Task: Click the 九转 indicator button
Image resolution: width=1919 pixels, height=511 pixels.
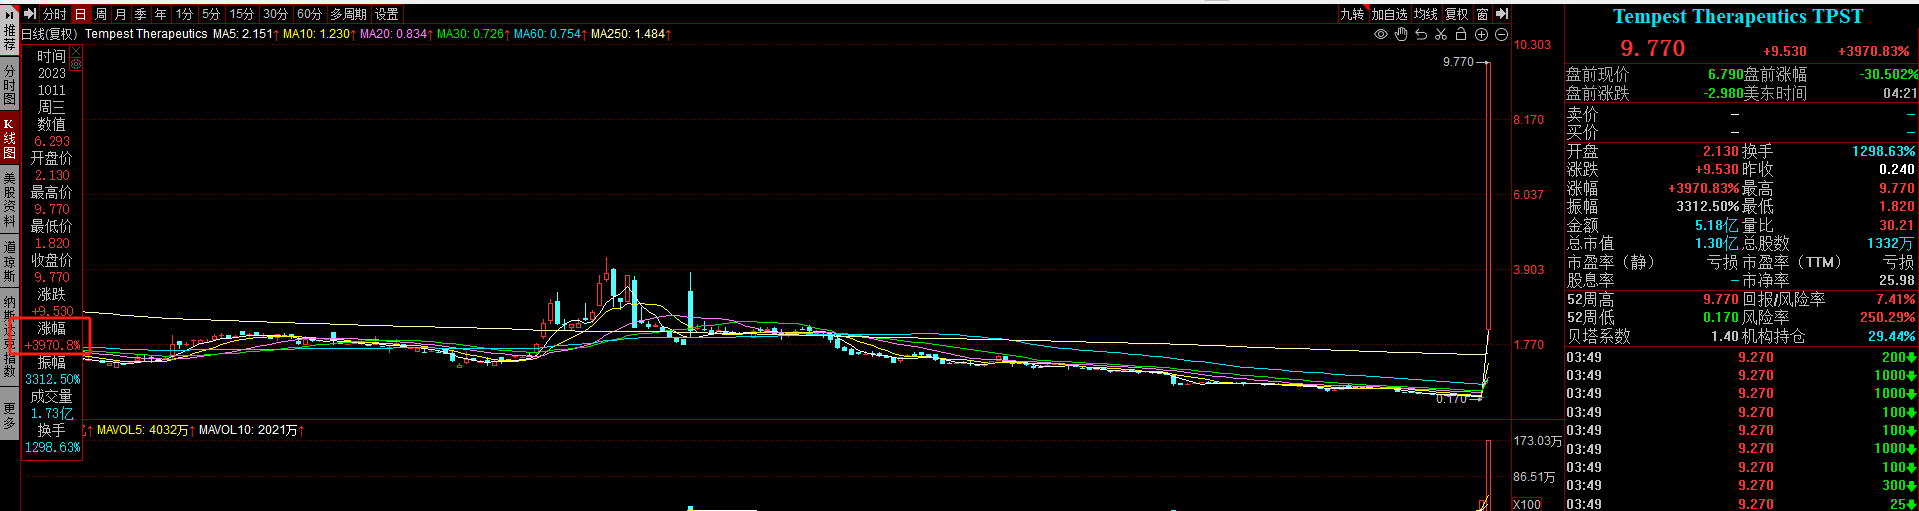Action: click(x=1353, y=14)
